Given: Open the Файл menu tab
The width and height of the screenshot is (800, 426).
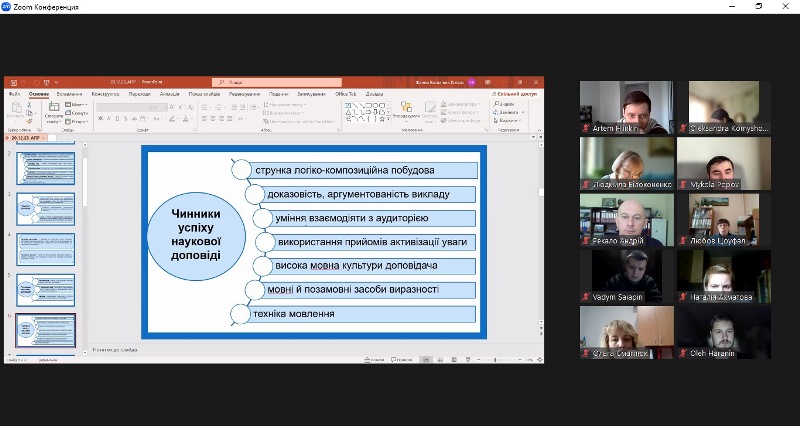Looking at the screenshot, I should tap(14, 93).
